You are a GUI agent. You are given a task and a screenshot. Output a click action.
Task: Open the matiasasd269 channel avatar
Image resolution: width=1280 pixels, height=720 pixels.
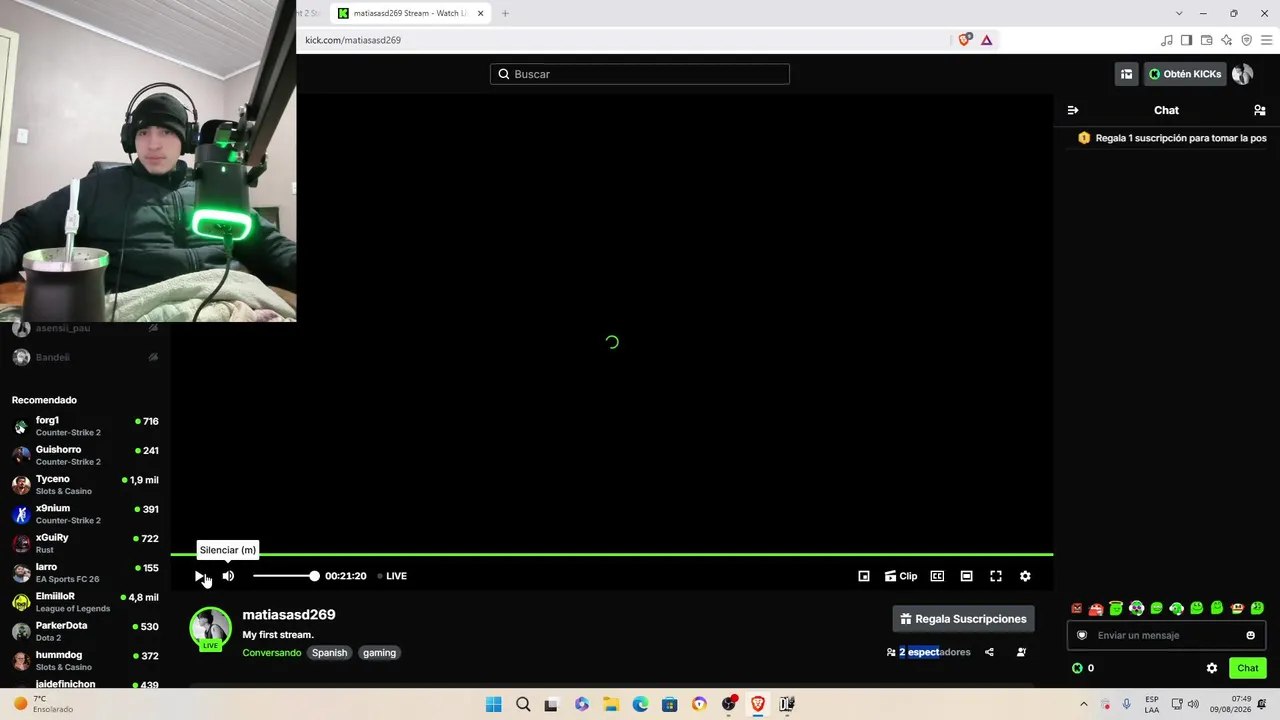pos(210,629)
